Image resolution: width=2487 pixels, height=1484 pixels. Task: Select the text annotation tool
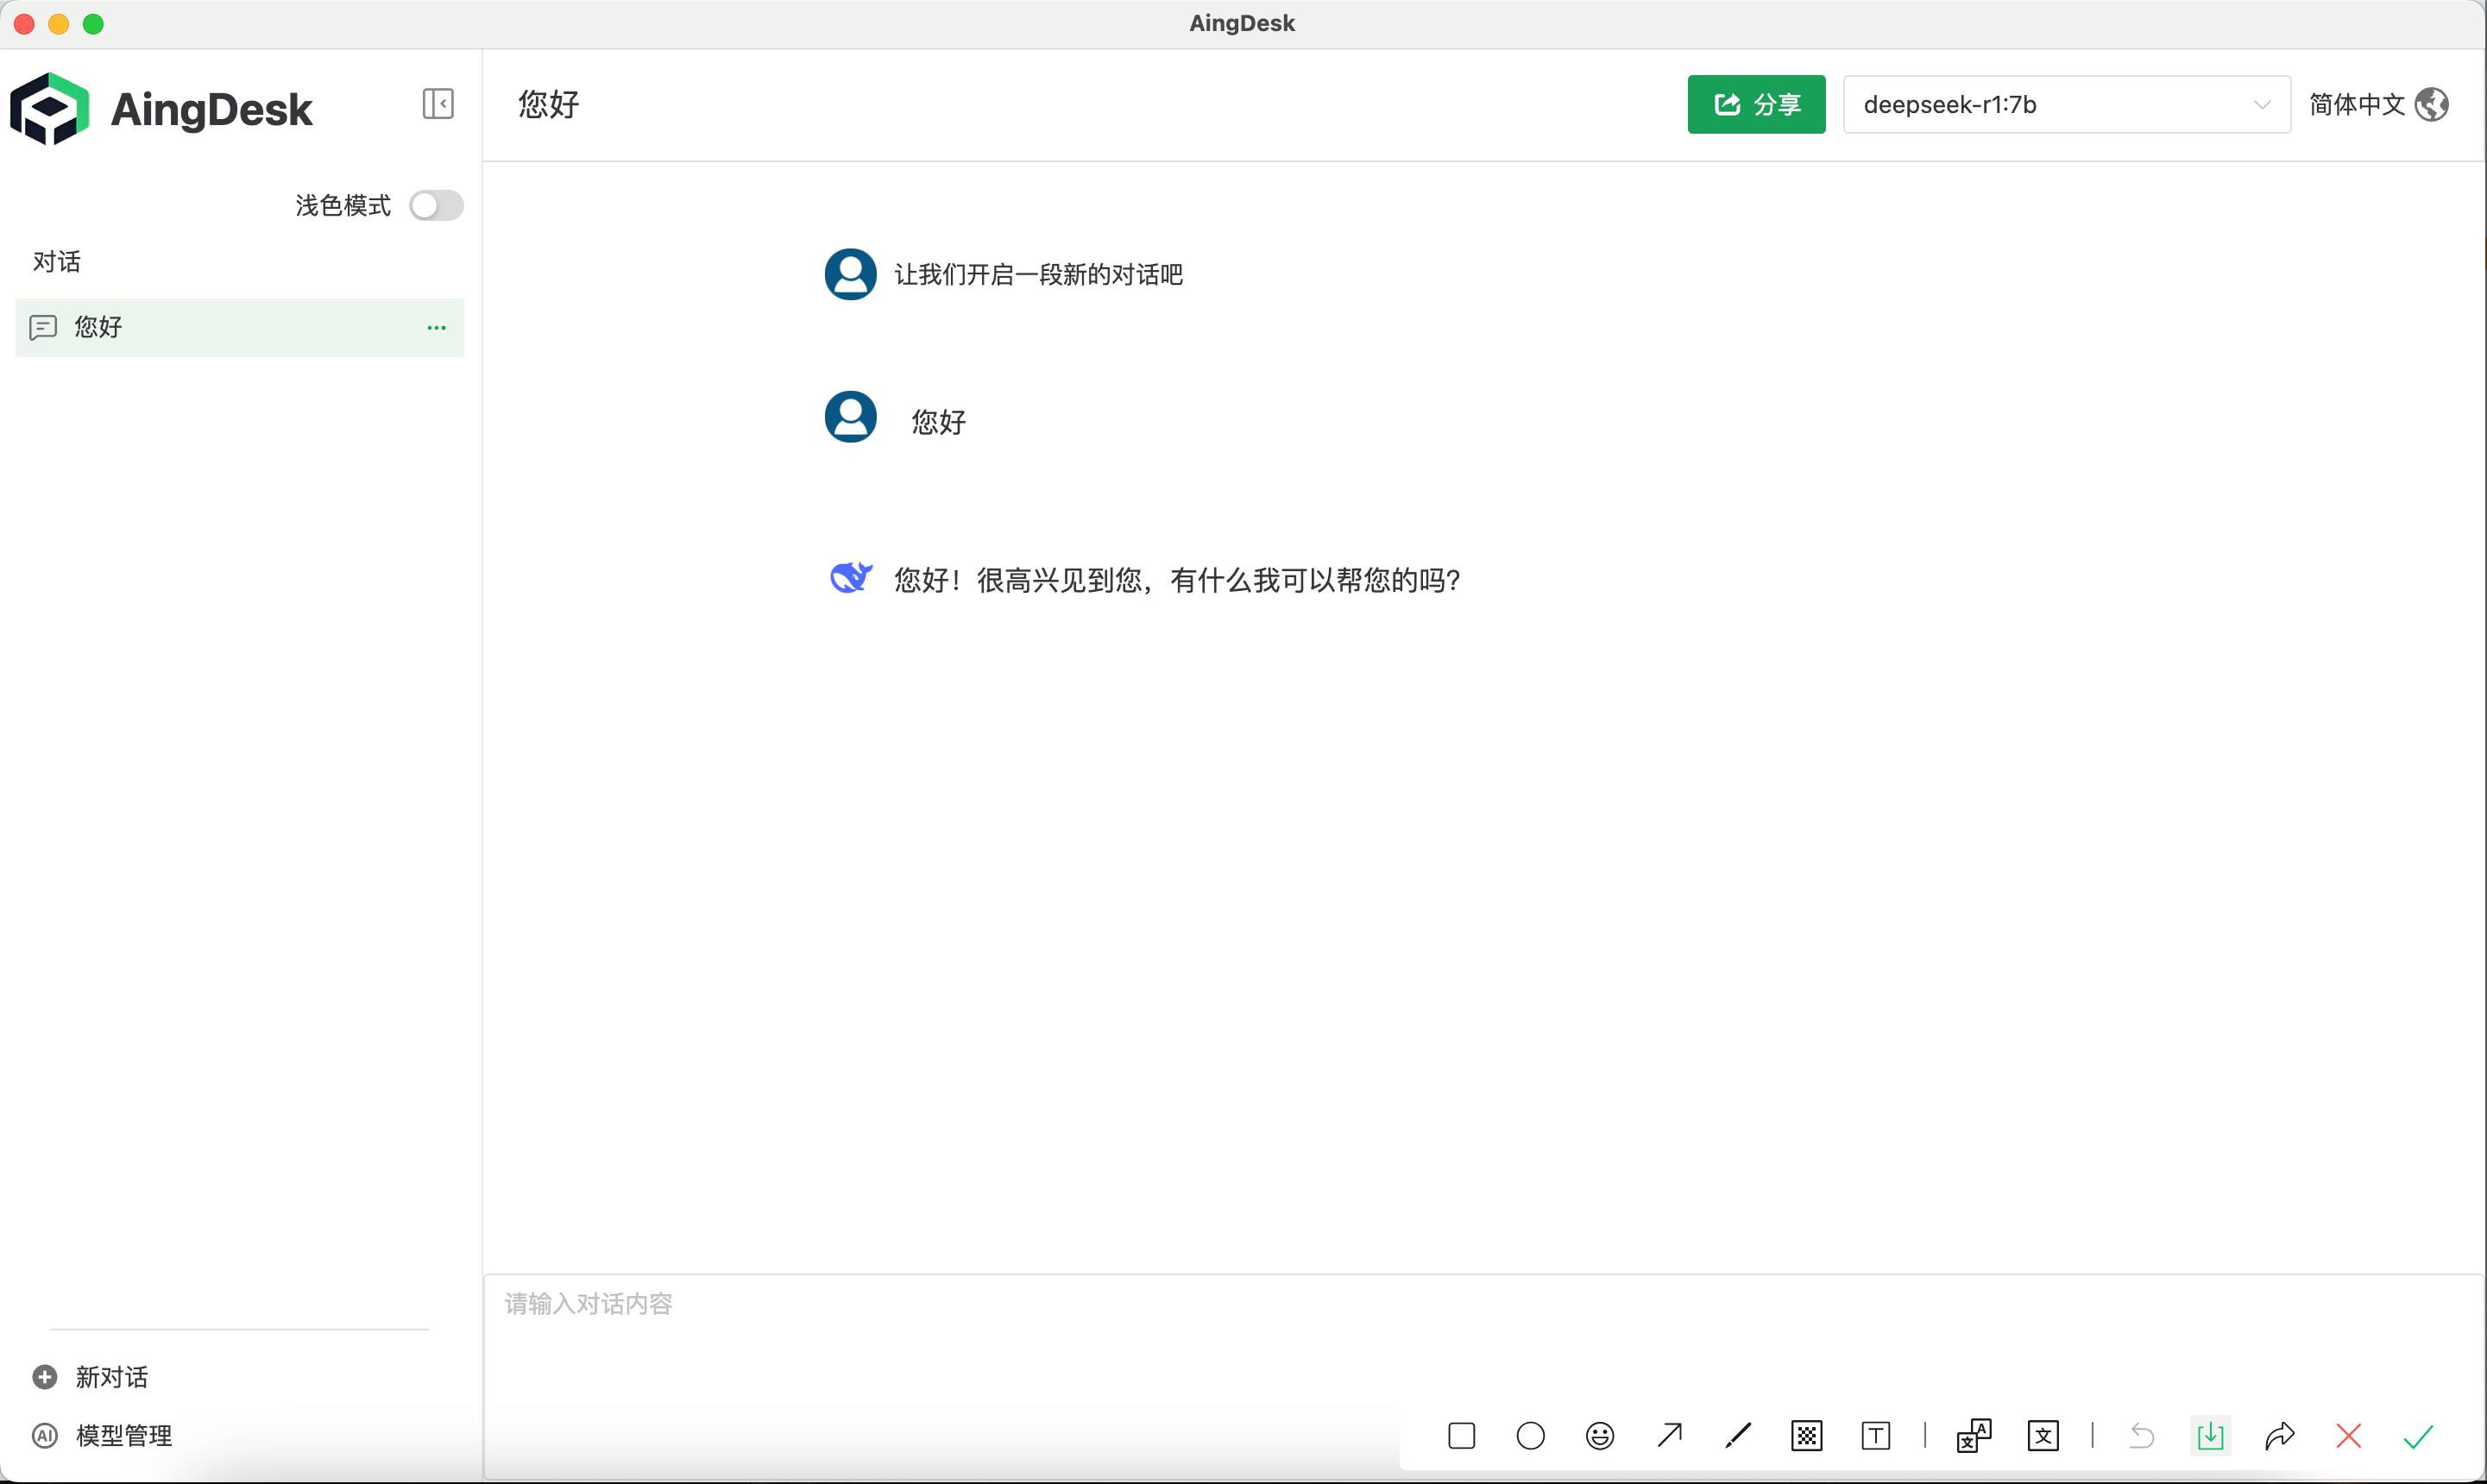point(1875,1436)
